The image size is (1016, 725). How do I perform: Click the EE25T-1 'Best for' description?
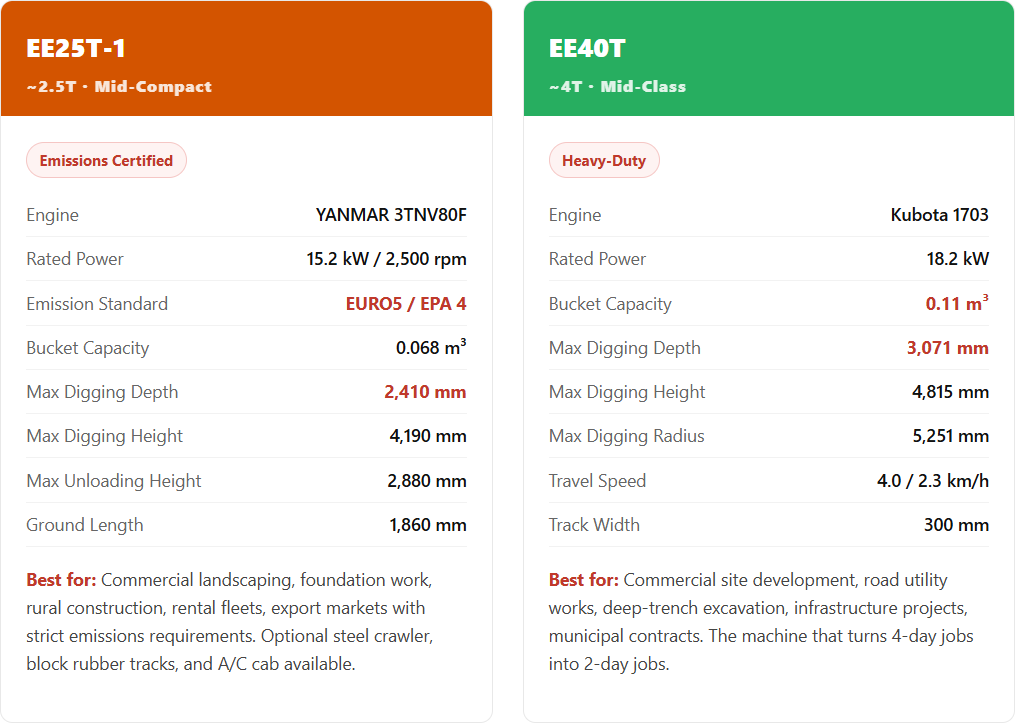click(x=230, y=621)
